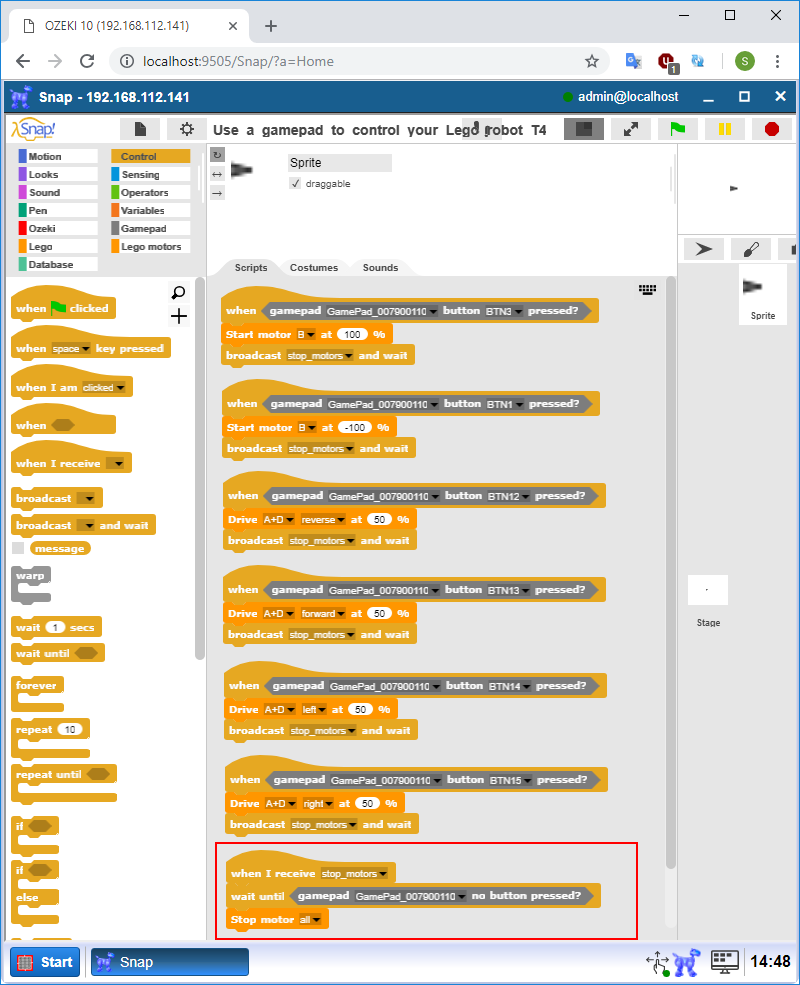Toggle the draggable checkbox
Screen dimensions: 800x985
coord(295,183)
